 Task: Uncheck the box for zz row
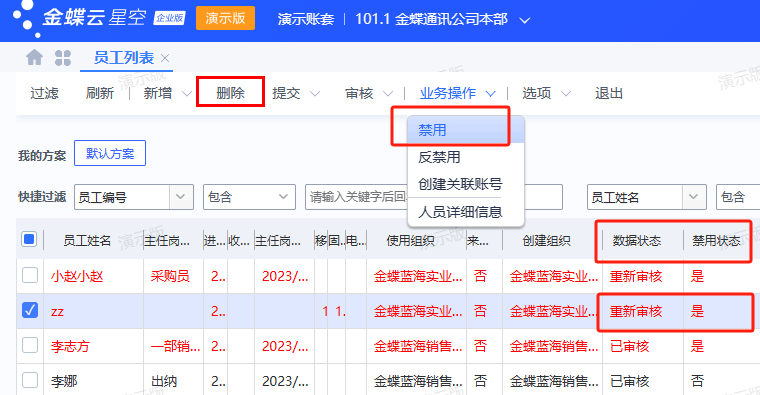point(30,310)
